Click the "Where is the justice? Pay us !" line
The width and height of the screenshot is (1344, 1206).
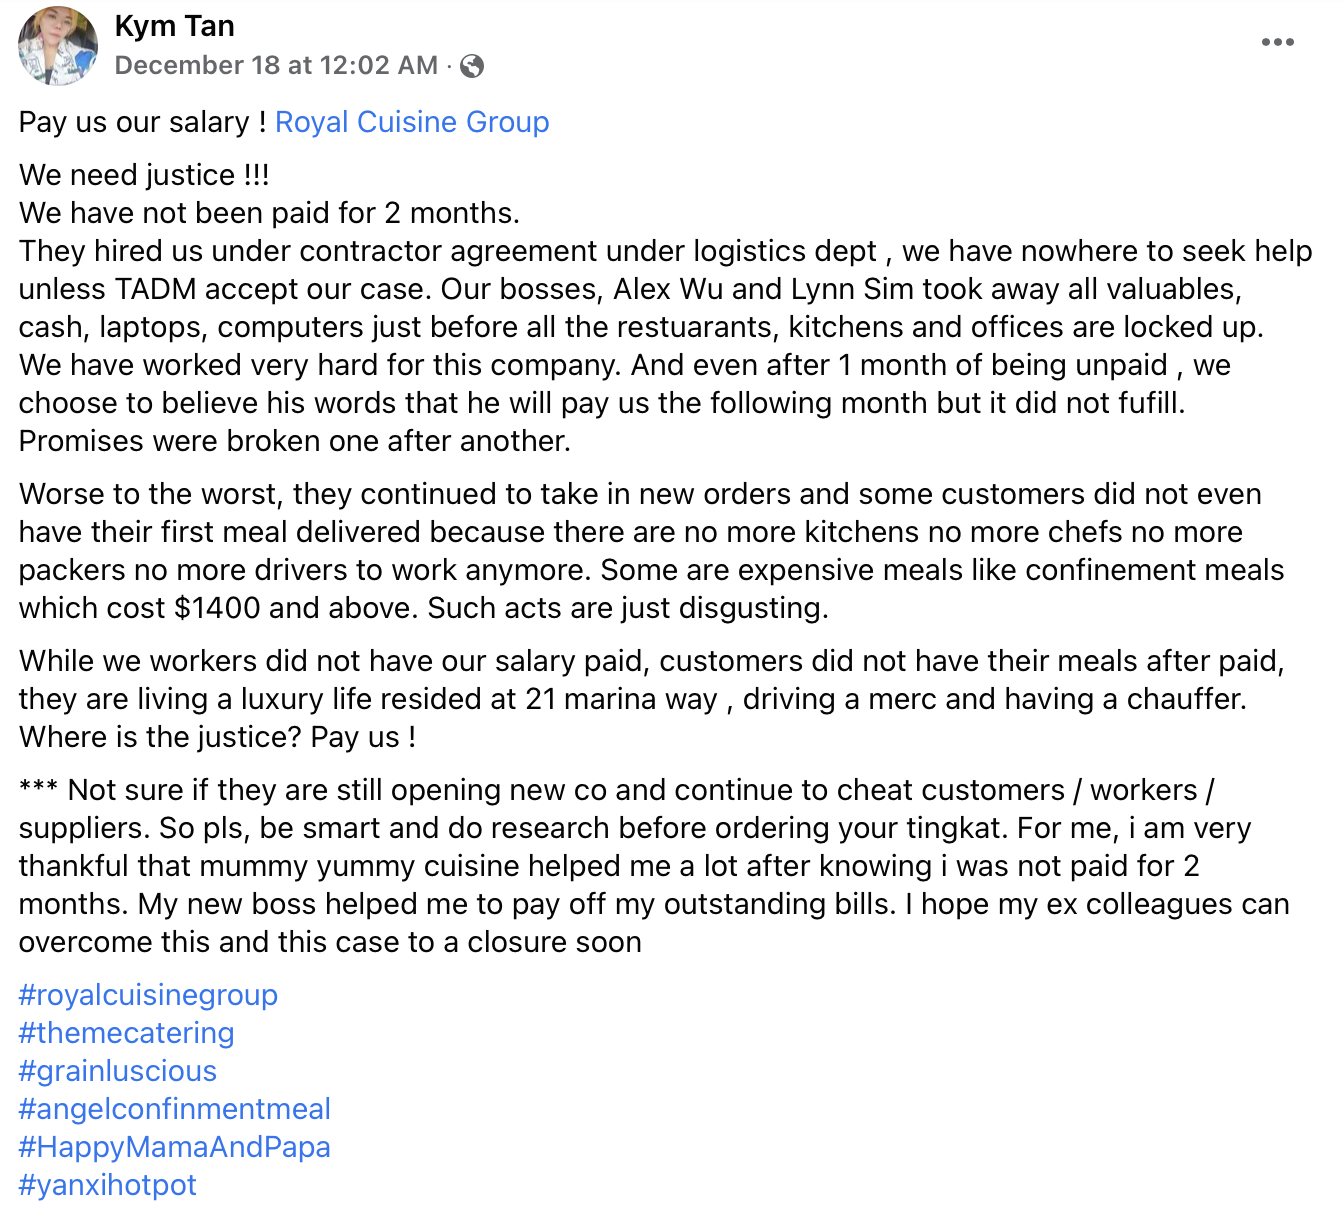[217, 737]
